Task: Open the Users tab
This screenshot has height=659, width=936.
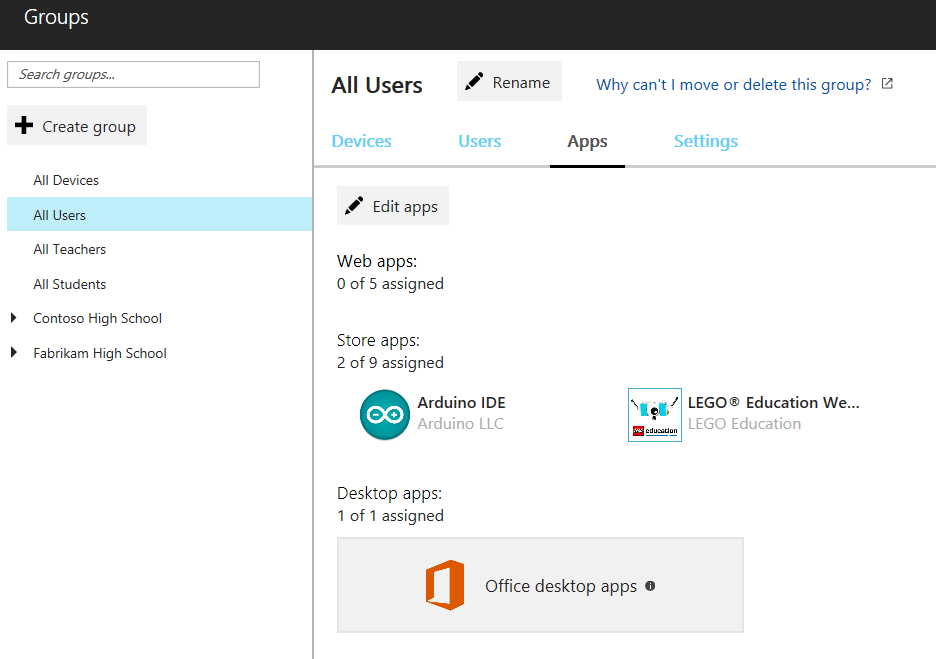Action: (x=479, y=141)
